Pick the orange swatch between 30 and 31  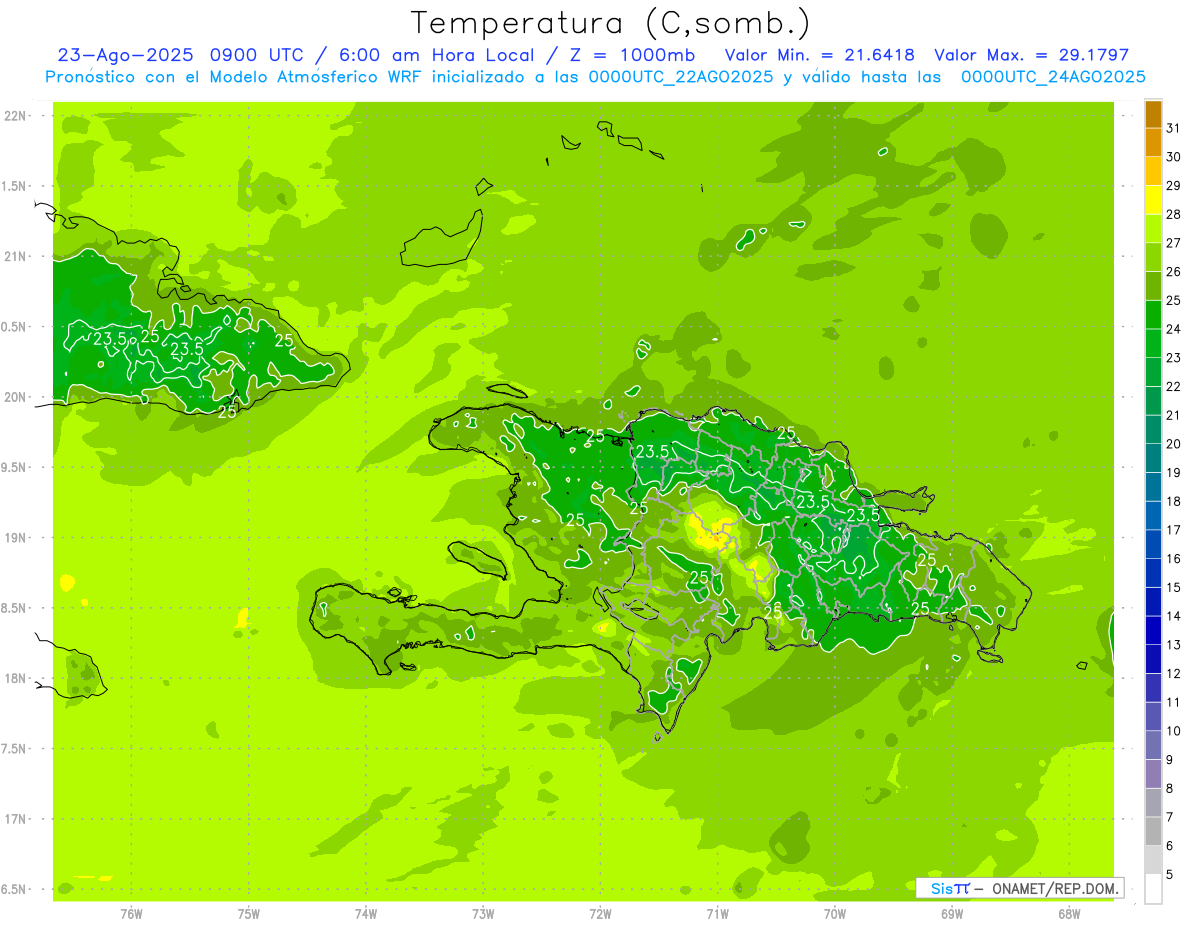[1153, 142]
